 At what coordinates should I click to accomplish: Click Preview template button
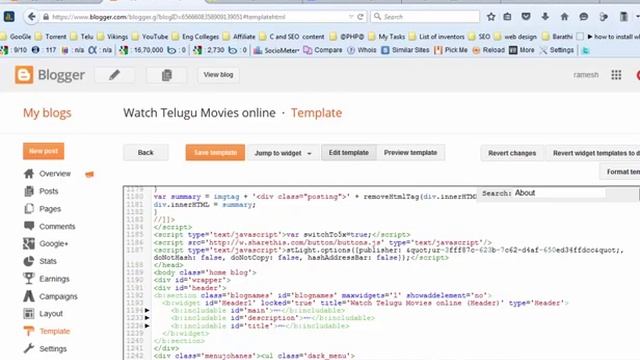click(410, 153)
